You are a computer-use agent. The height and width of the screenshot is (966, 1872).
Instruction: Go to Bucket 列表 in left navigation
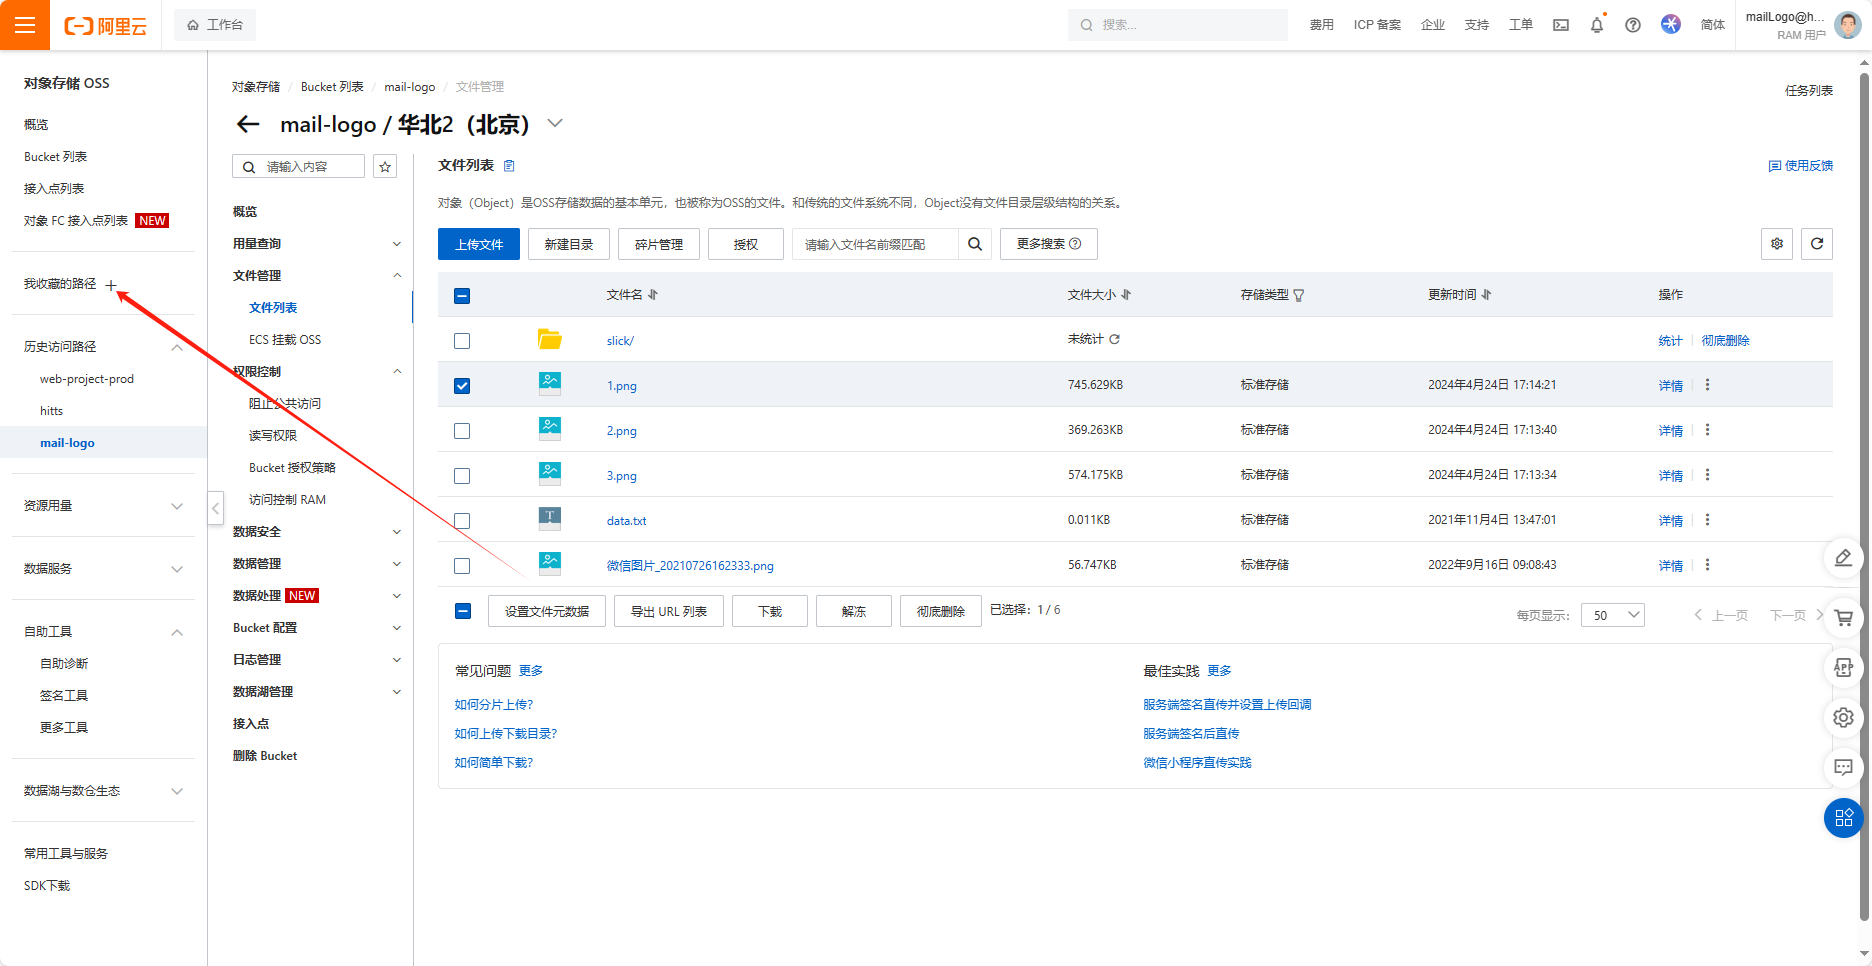tap(55, 157)
